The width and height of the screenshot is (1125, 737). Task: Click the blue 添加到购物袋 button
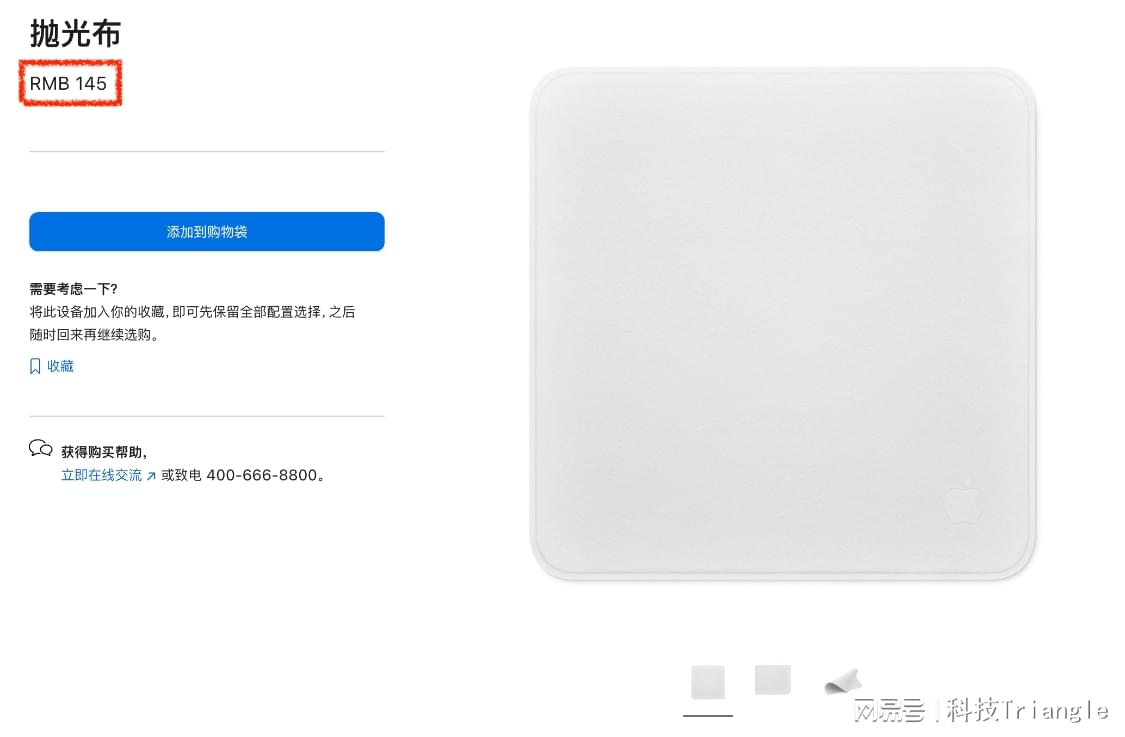[x=207, y=231]
